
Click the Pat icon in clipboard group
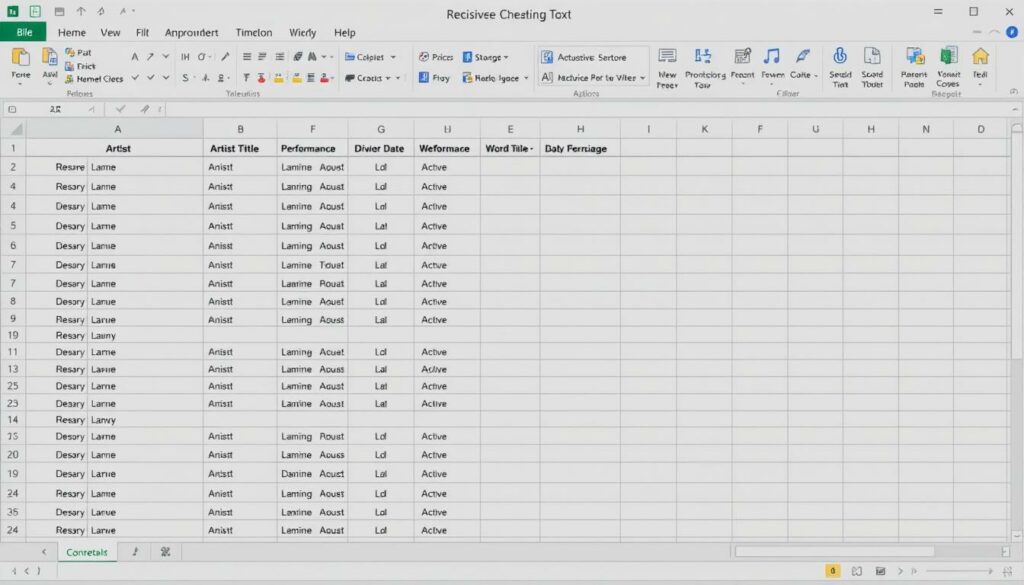pyautogui.click(x=70, y=52)
